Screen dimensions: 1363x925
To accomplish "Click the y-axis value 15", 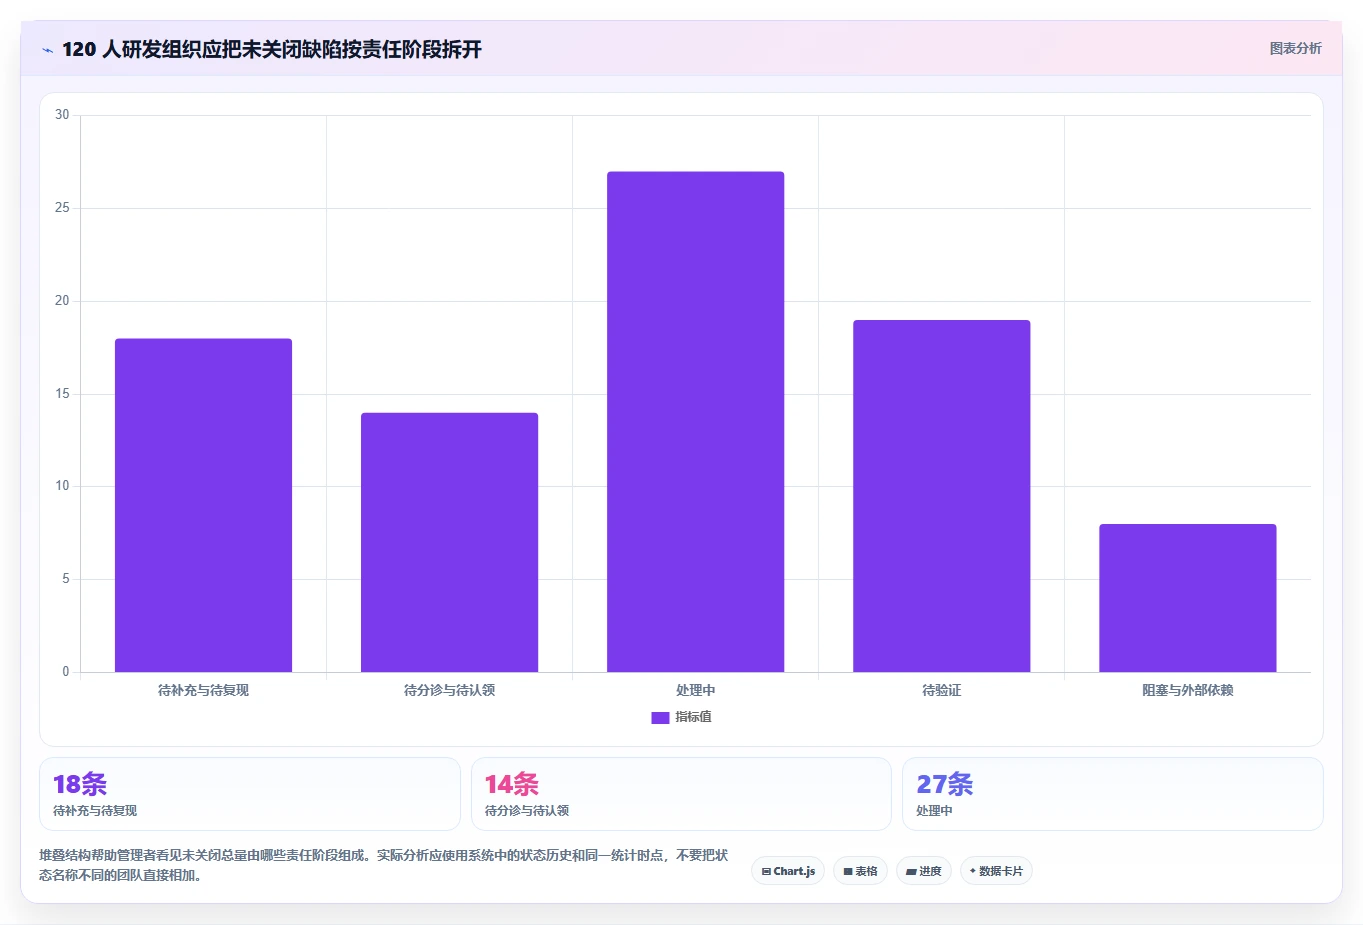I will point(62,394).
